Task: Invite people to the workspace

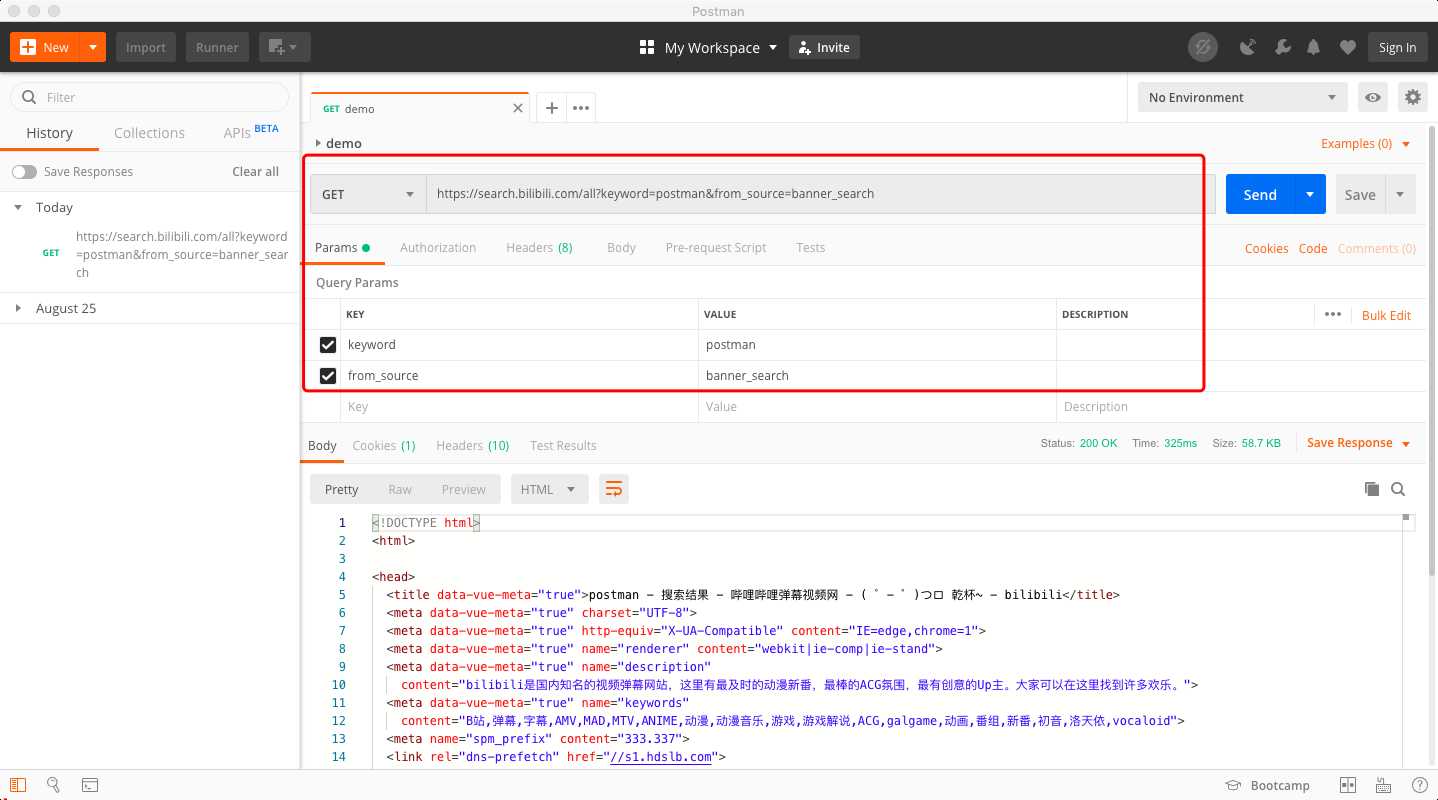Action: pos(825,47)
